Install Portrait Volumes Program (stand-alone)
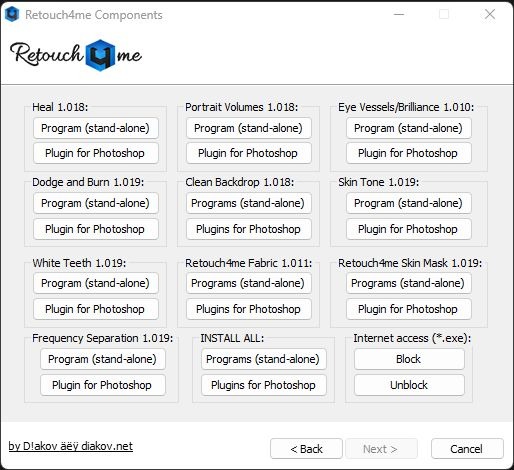The image size is (514, 470). pyautogui.click(x=249, y=128)
